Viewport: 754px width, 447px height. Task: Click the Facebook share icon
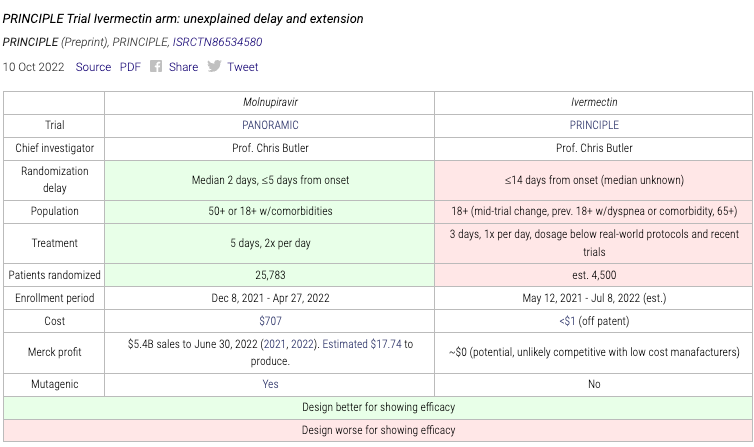point(156,66)
